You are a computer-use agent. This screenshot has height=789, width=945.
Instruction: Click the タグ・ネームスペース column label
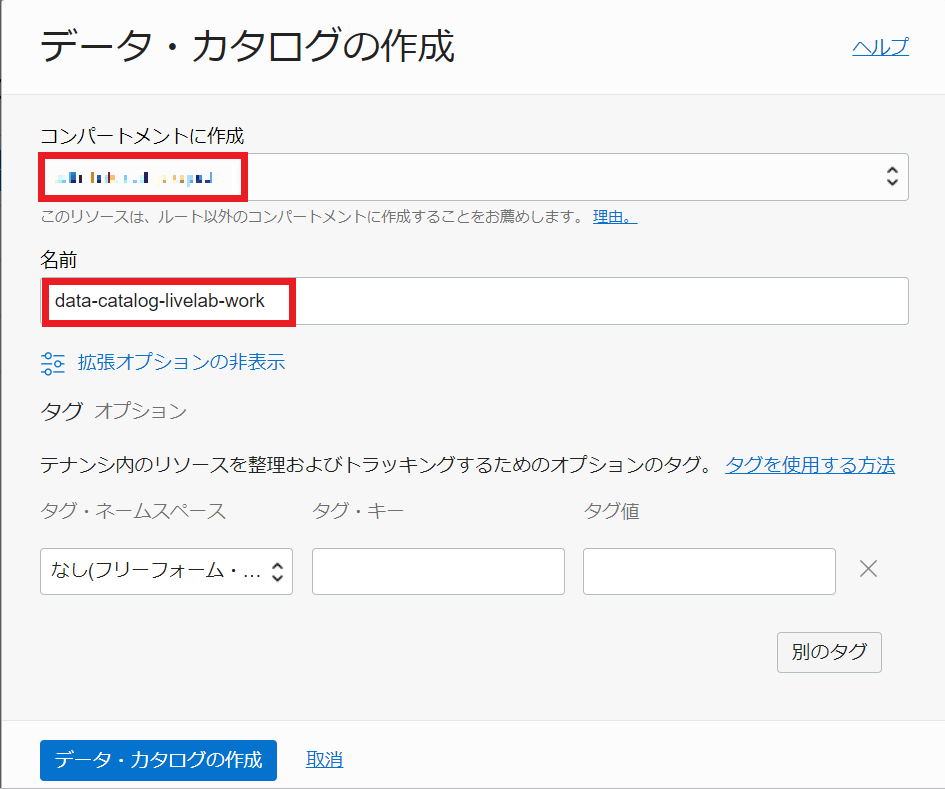(x=133, y=512)
